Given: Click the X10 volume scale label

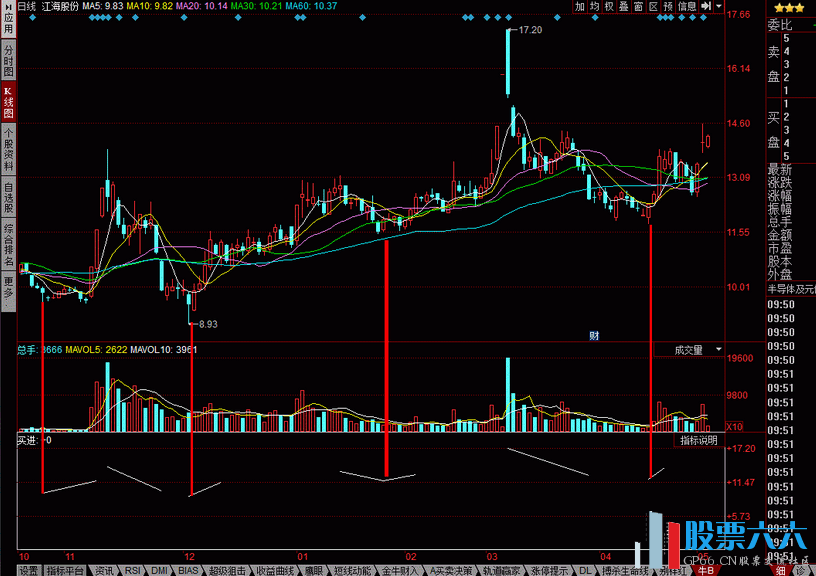Looking at the screenshot, I should click(x=734, y=427).
